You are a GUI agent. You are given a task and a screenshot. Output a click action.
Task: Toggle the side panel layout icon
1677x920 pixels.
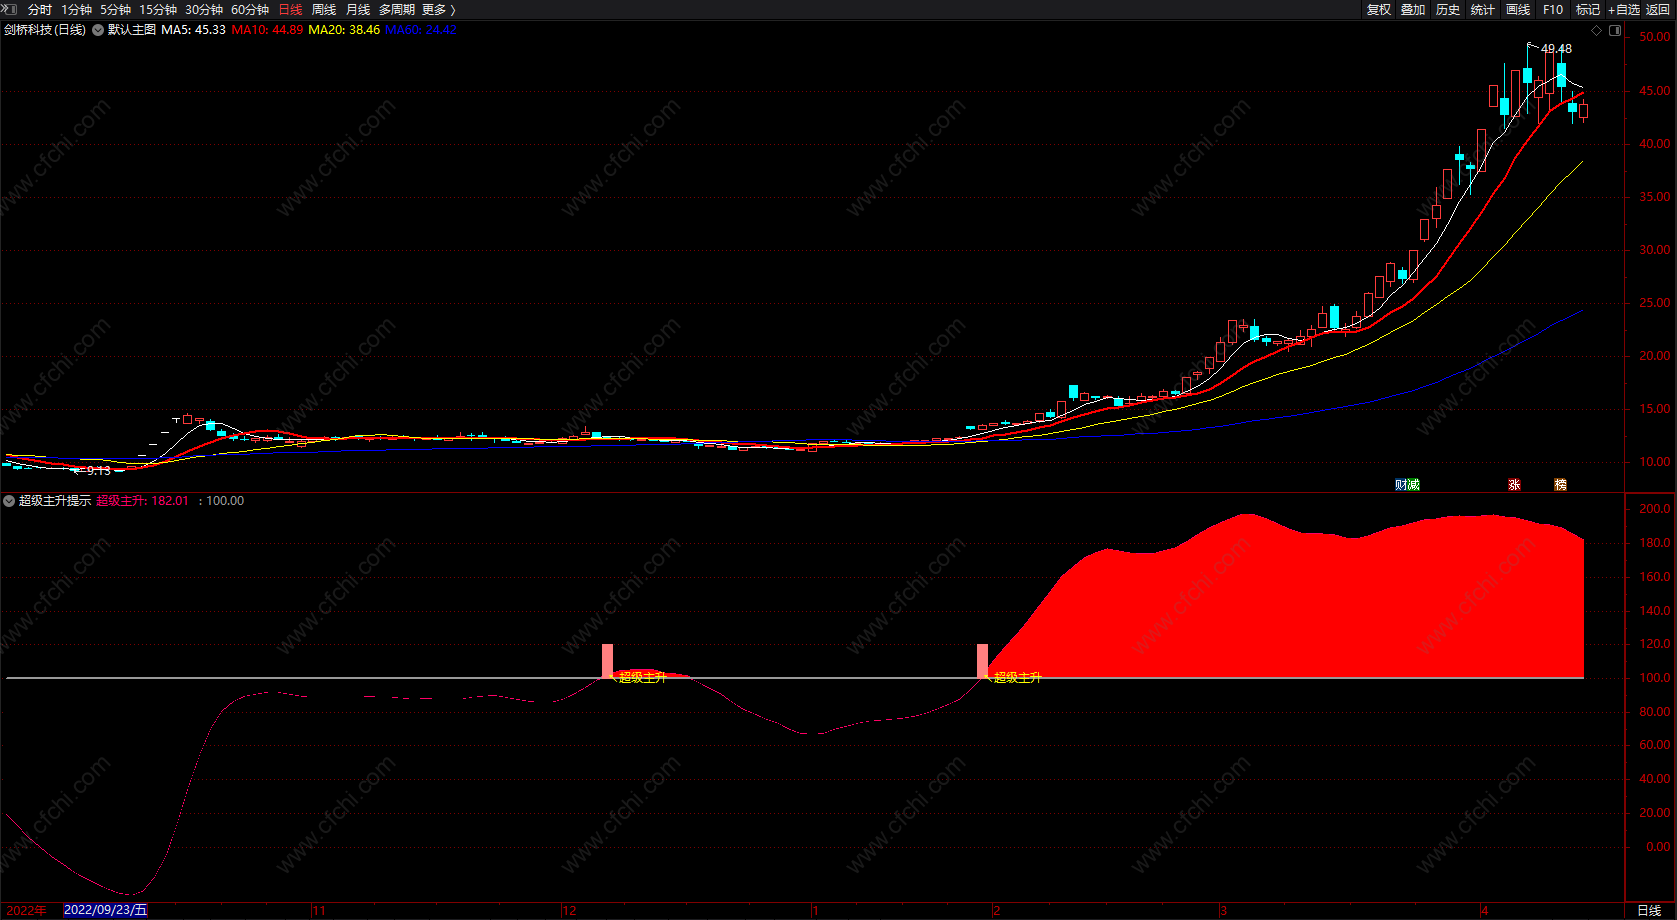click(1615, 30)
